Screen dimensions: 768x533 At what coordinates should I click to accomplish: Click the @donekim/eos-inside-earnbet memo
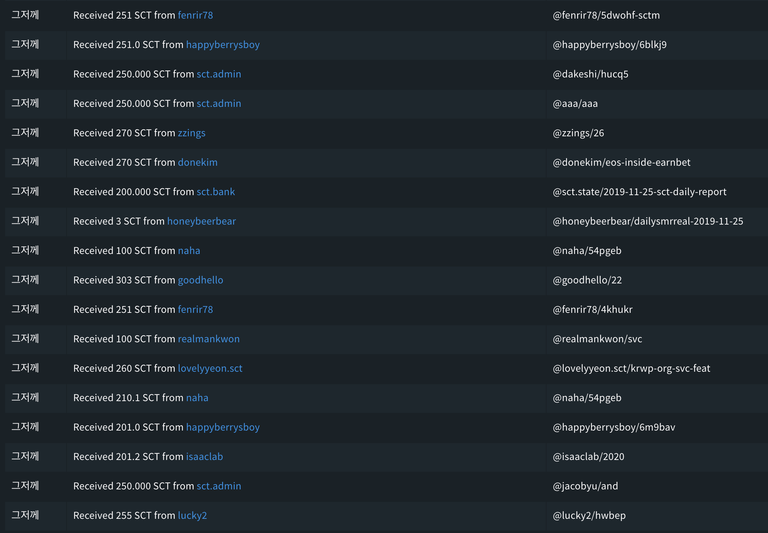[x=621, y=162]
